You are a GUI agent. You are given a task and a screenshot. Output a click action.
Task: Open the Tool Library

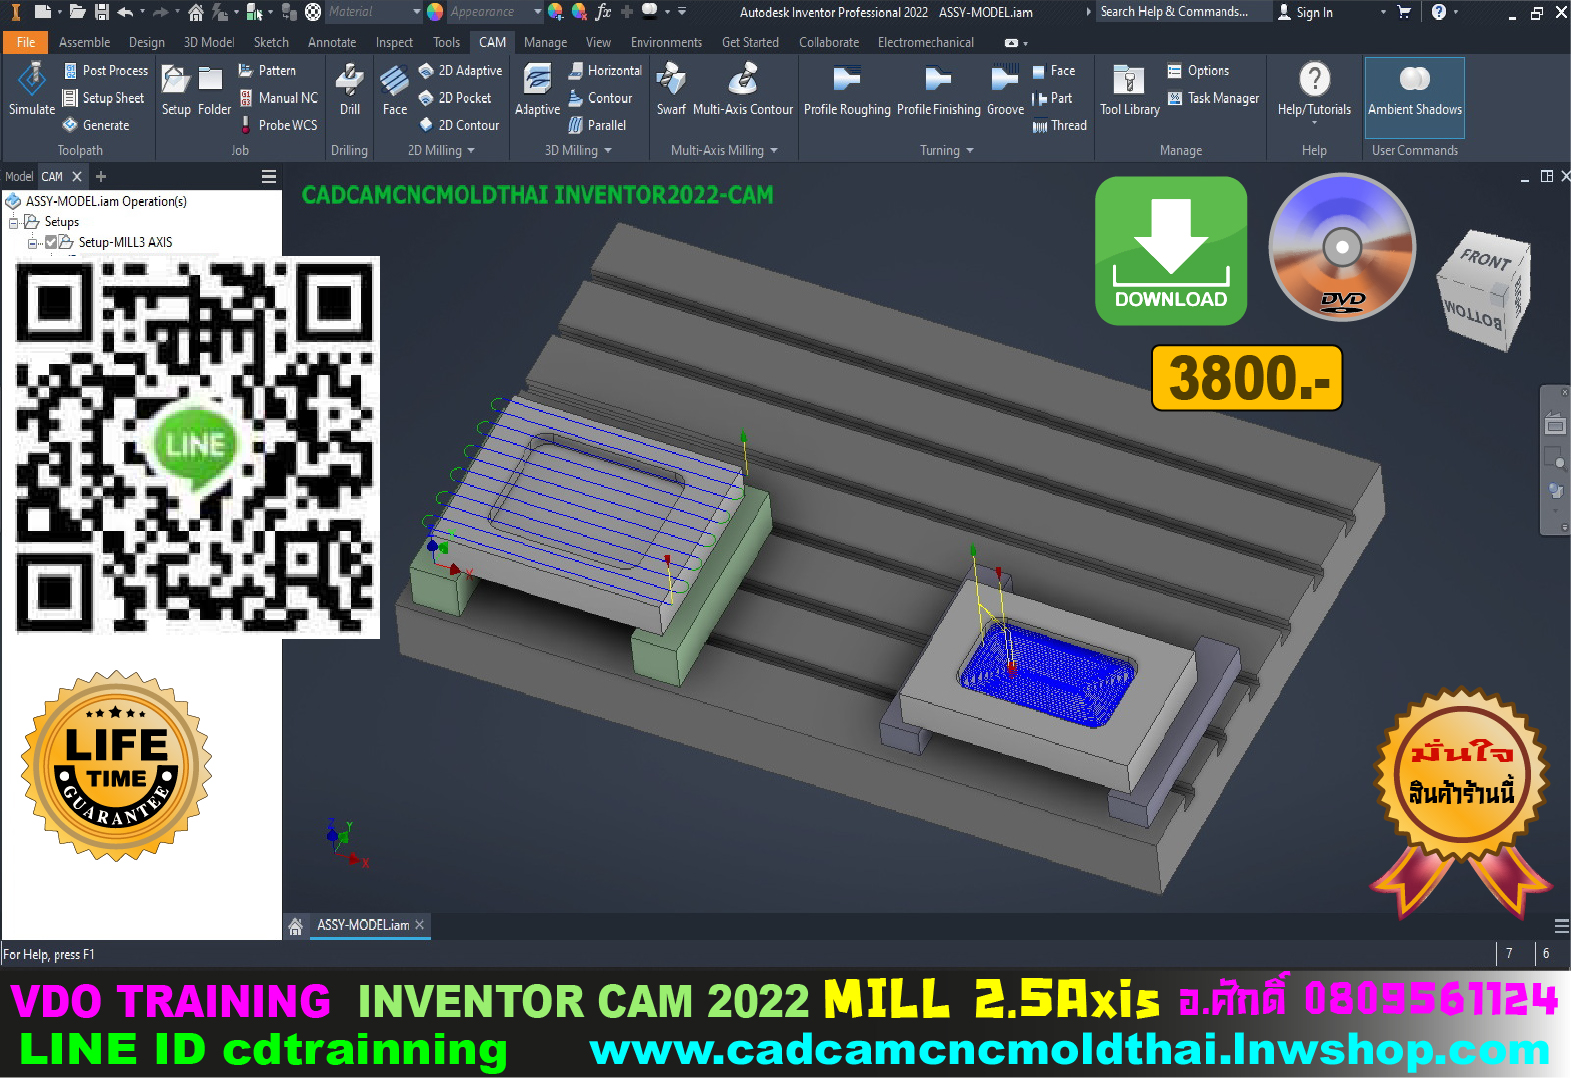coord(1129,89)
